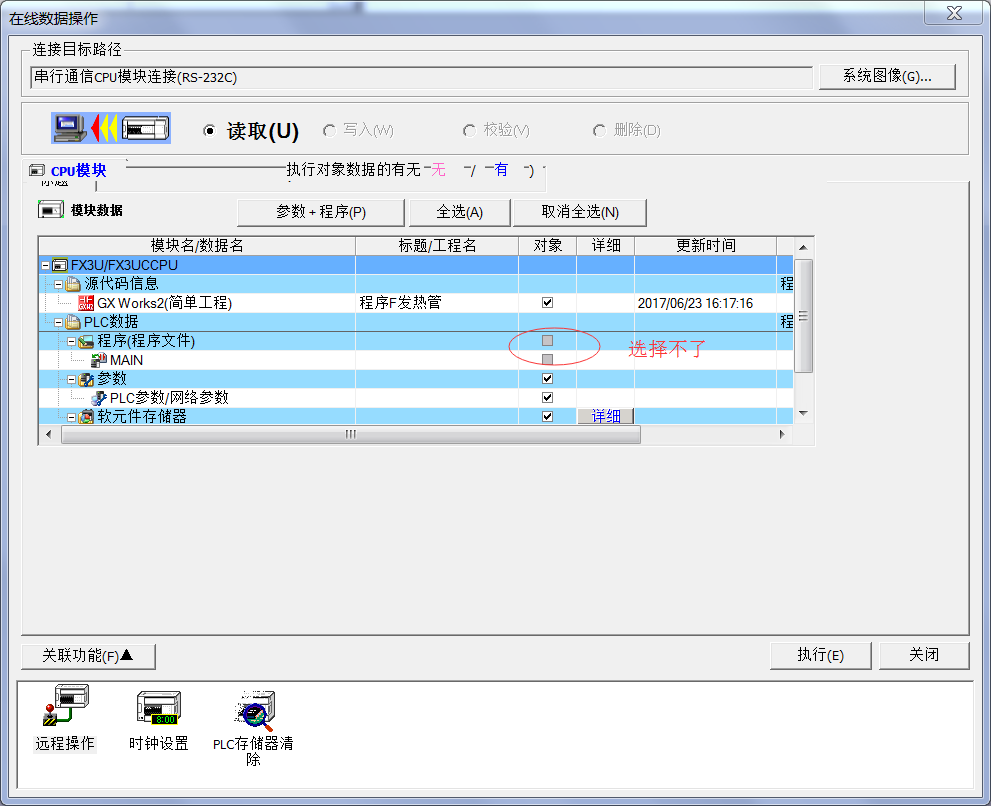
Task: Click the MAIN program icon
Action: coord(98,360)
